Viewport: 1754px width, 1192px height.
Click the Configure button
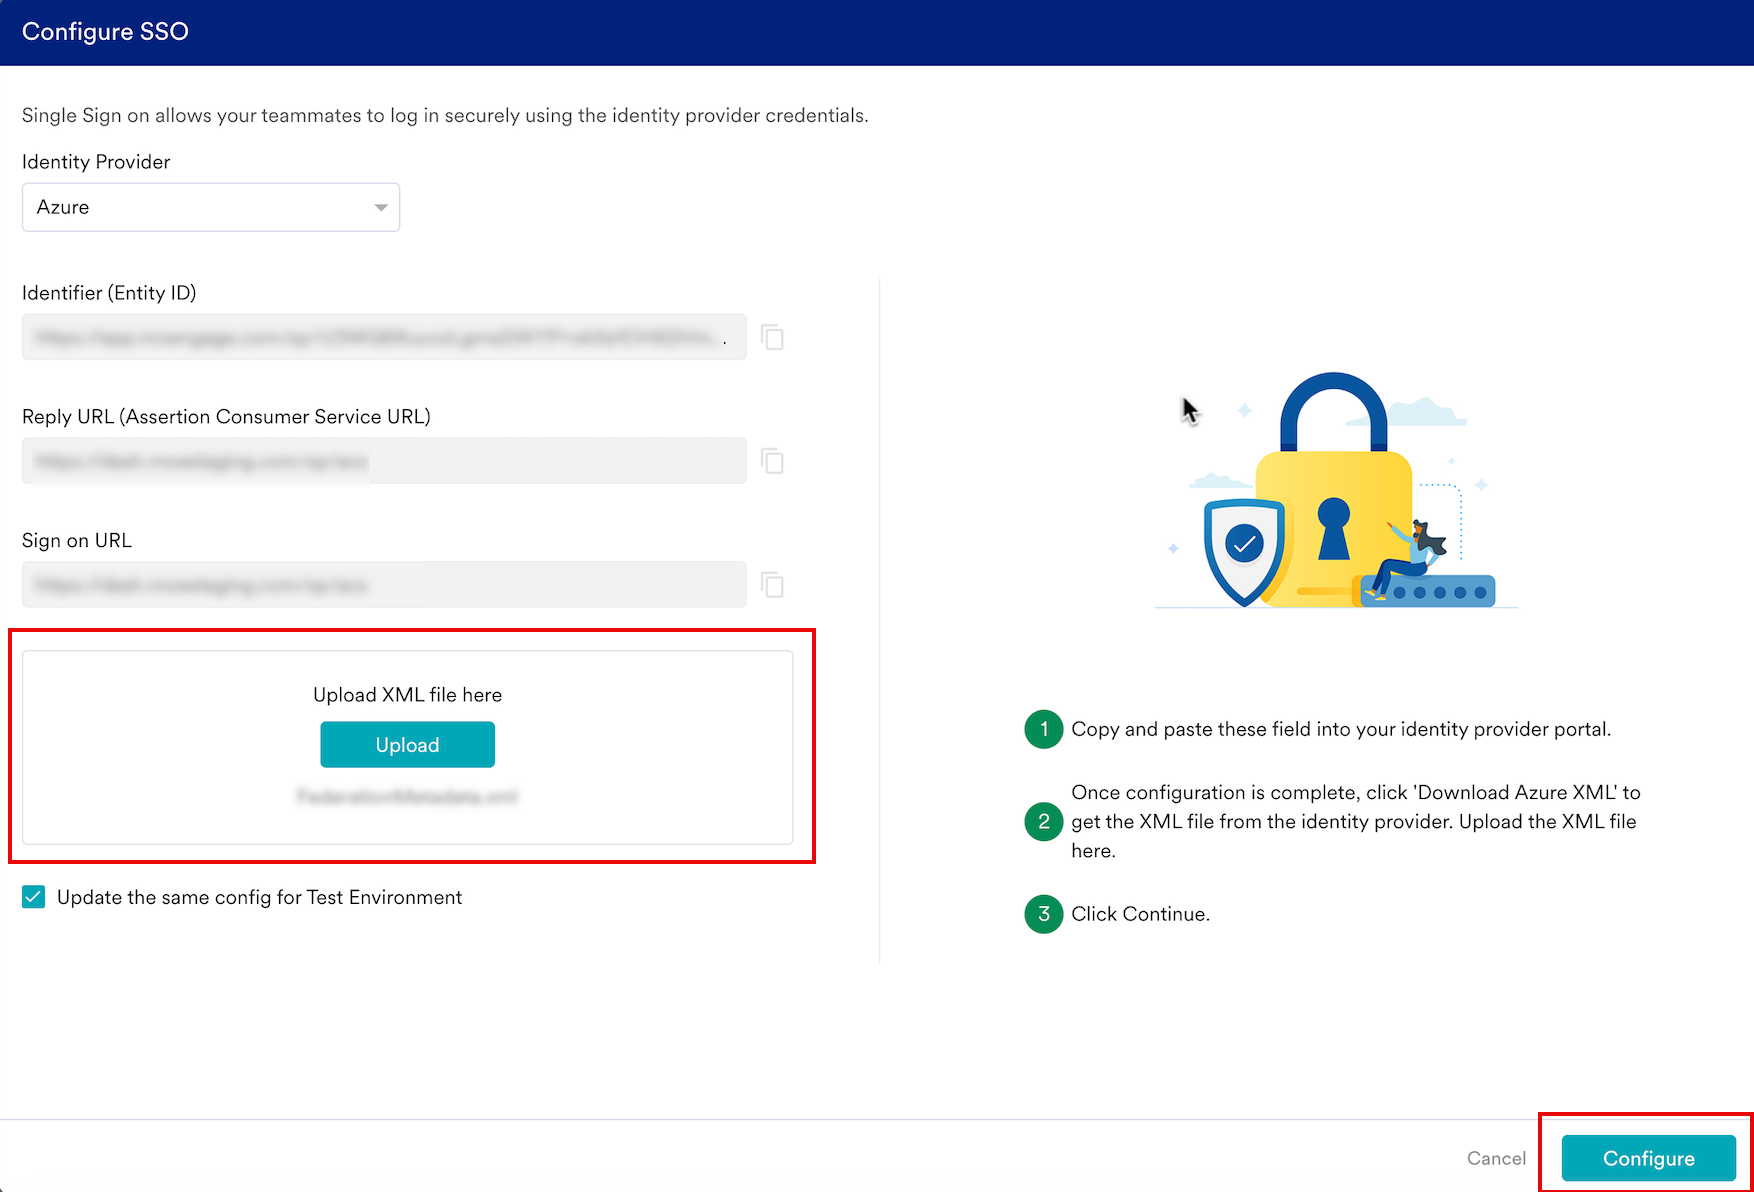1648,1158
